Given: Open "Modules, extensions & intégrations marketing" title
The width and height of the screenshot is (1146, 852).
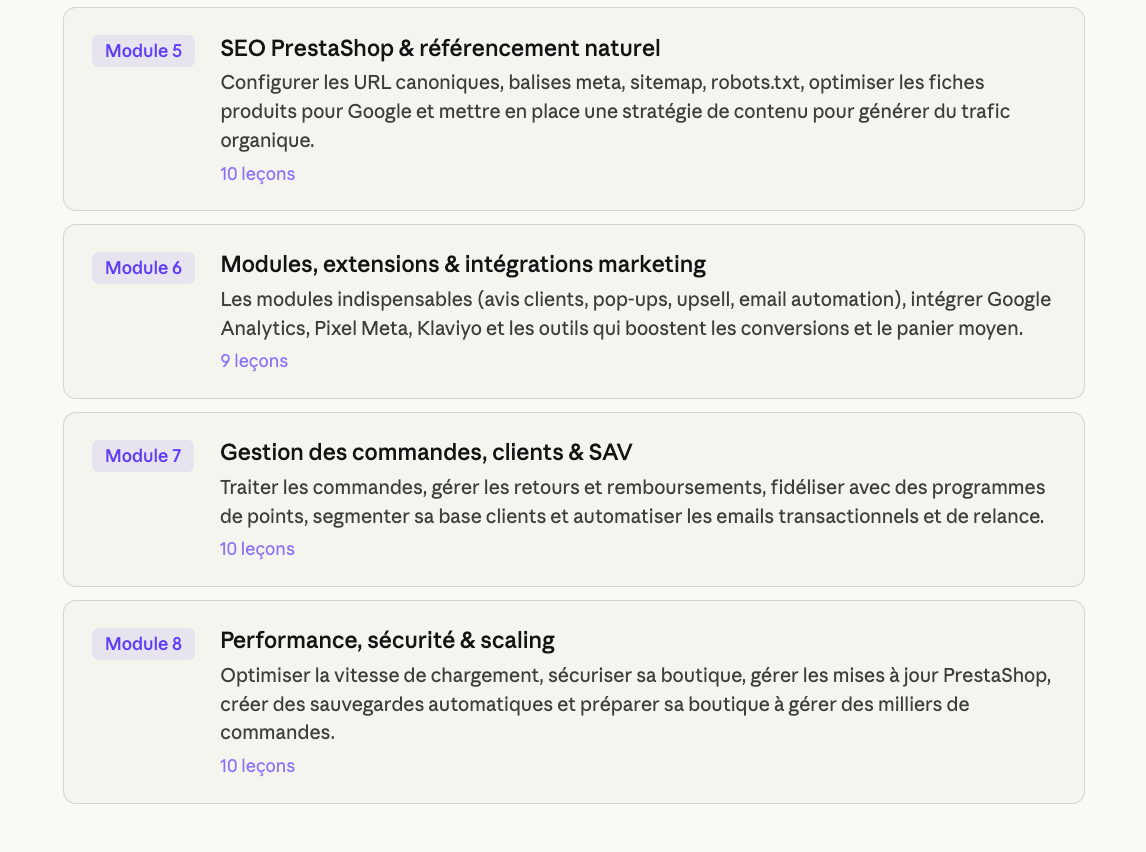Looking at the screenshot, I should (x=463, y=265).
